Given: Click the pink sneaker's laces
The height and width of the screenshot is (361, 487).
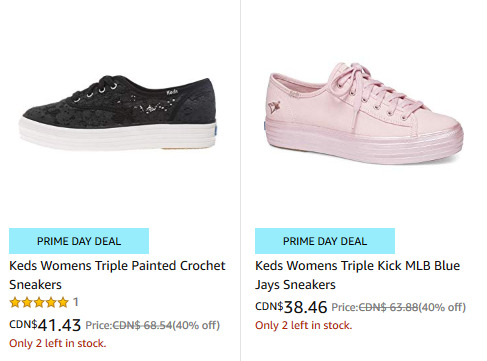Looking at the screenshot, I should 373,88.
